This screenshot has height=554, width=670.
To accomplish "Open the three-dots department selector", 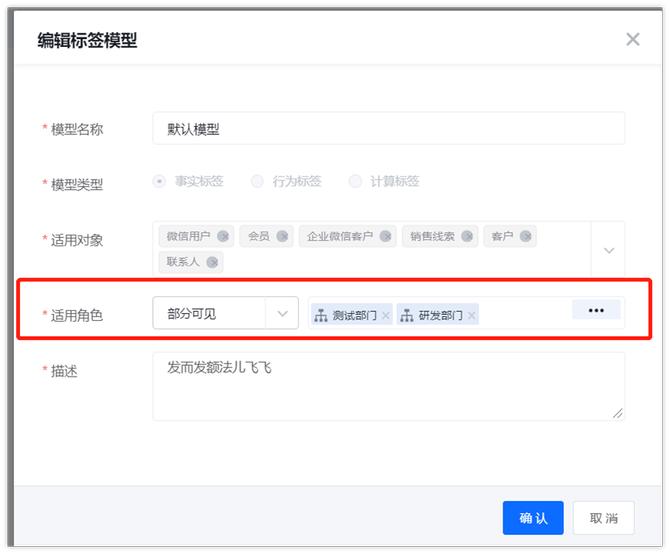I will (x=596, y=310).
